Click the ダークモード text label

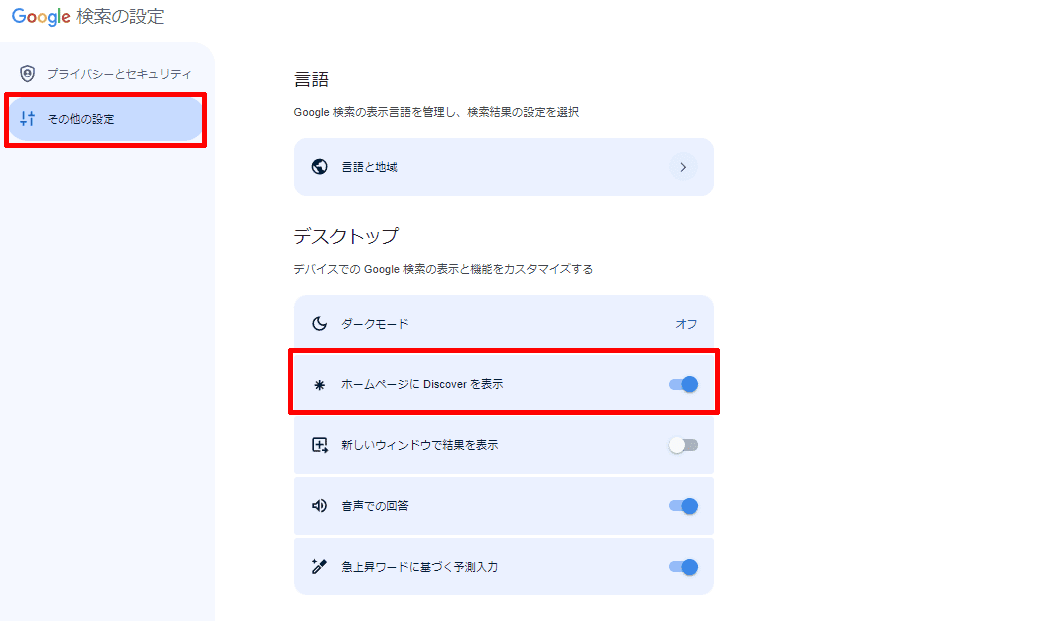375,324
